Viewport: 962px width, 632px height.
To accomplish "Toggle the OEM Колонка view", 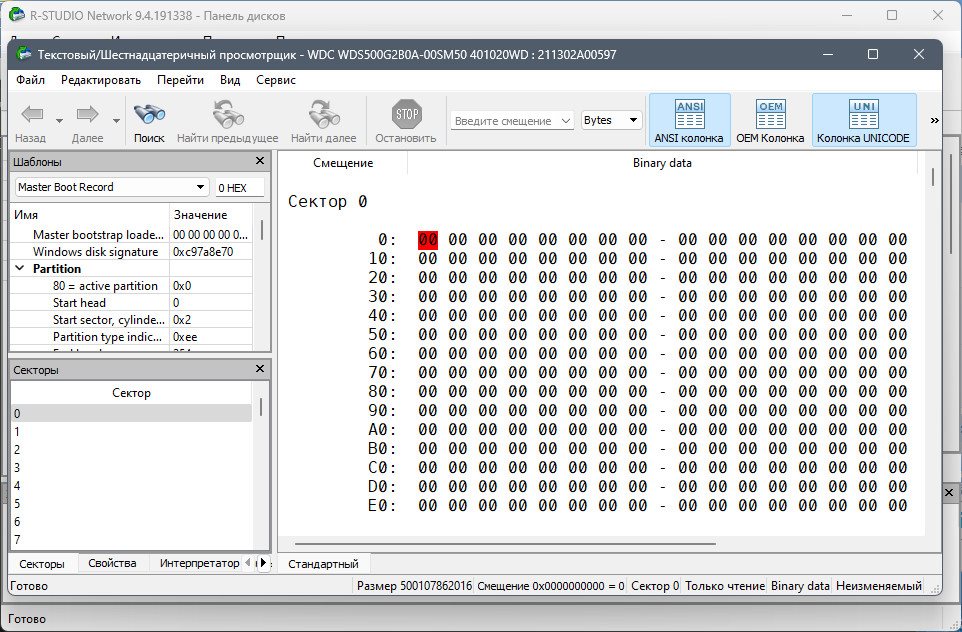I will (x=770, y=120).
